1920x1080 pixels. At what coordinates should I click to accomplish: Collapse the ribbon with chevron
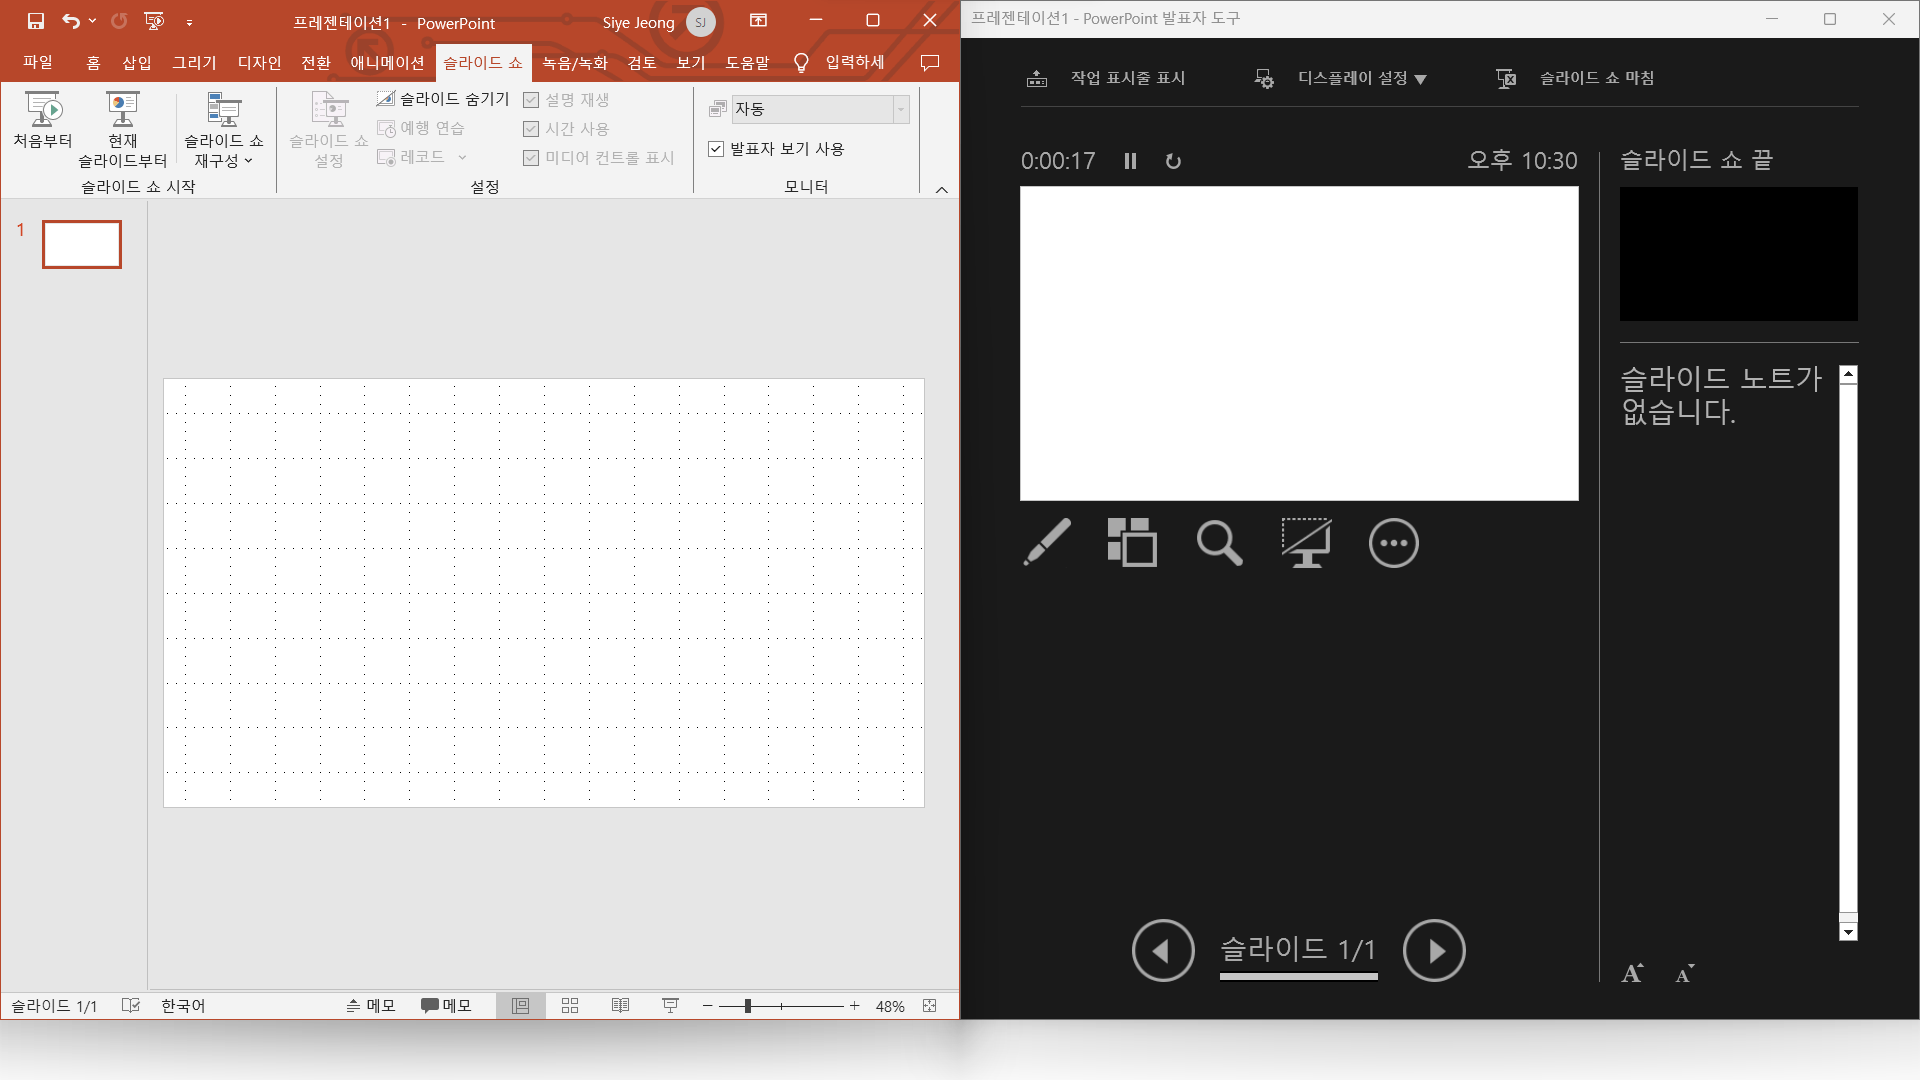[x=941, y=190]
